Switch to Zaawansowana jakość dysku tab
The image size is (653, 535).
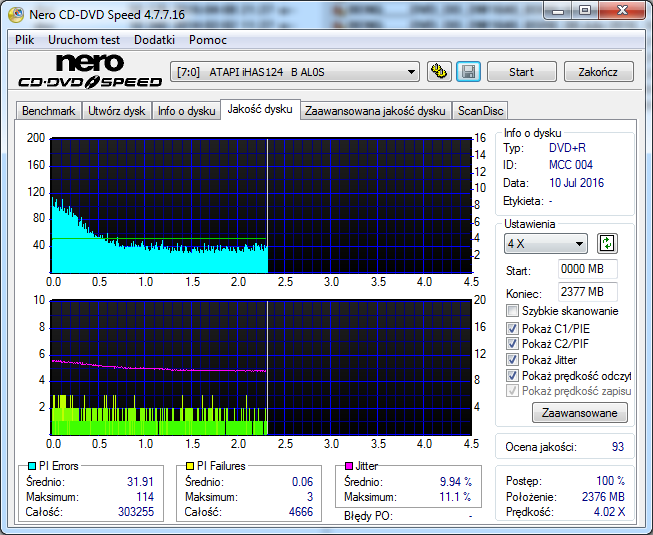[375, 111]
